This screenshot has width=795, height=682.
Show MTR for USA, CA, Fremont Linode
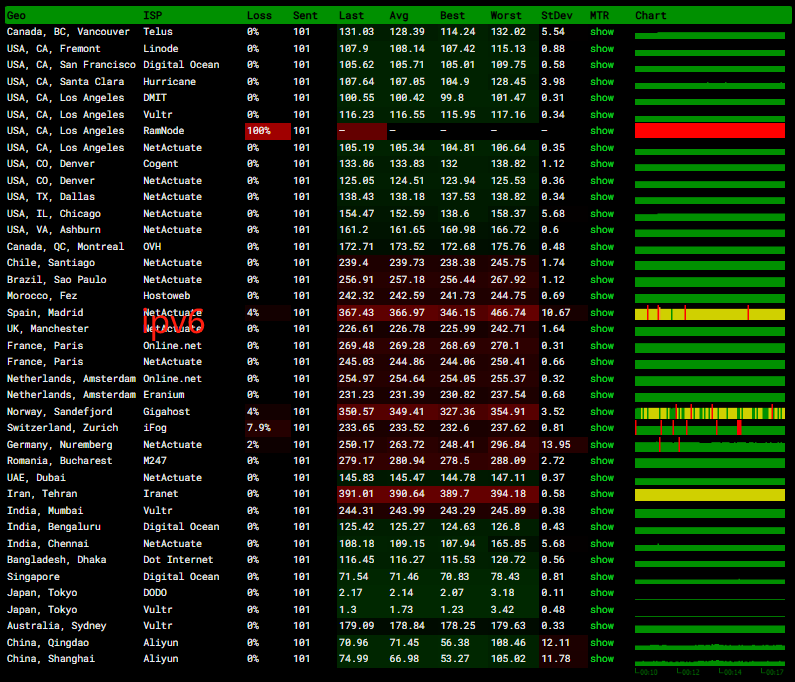pyautogui.click(x=602, y=49)
